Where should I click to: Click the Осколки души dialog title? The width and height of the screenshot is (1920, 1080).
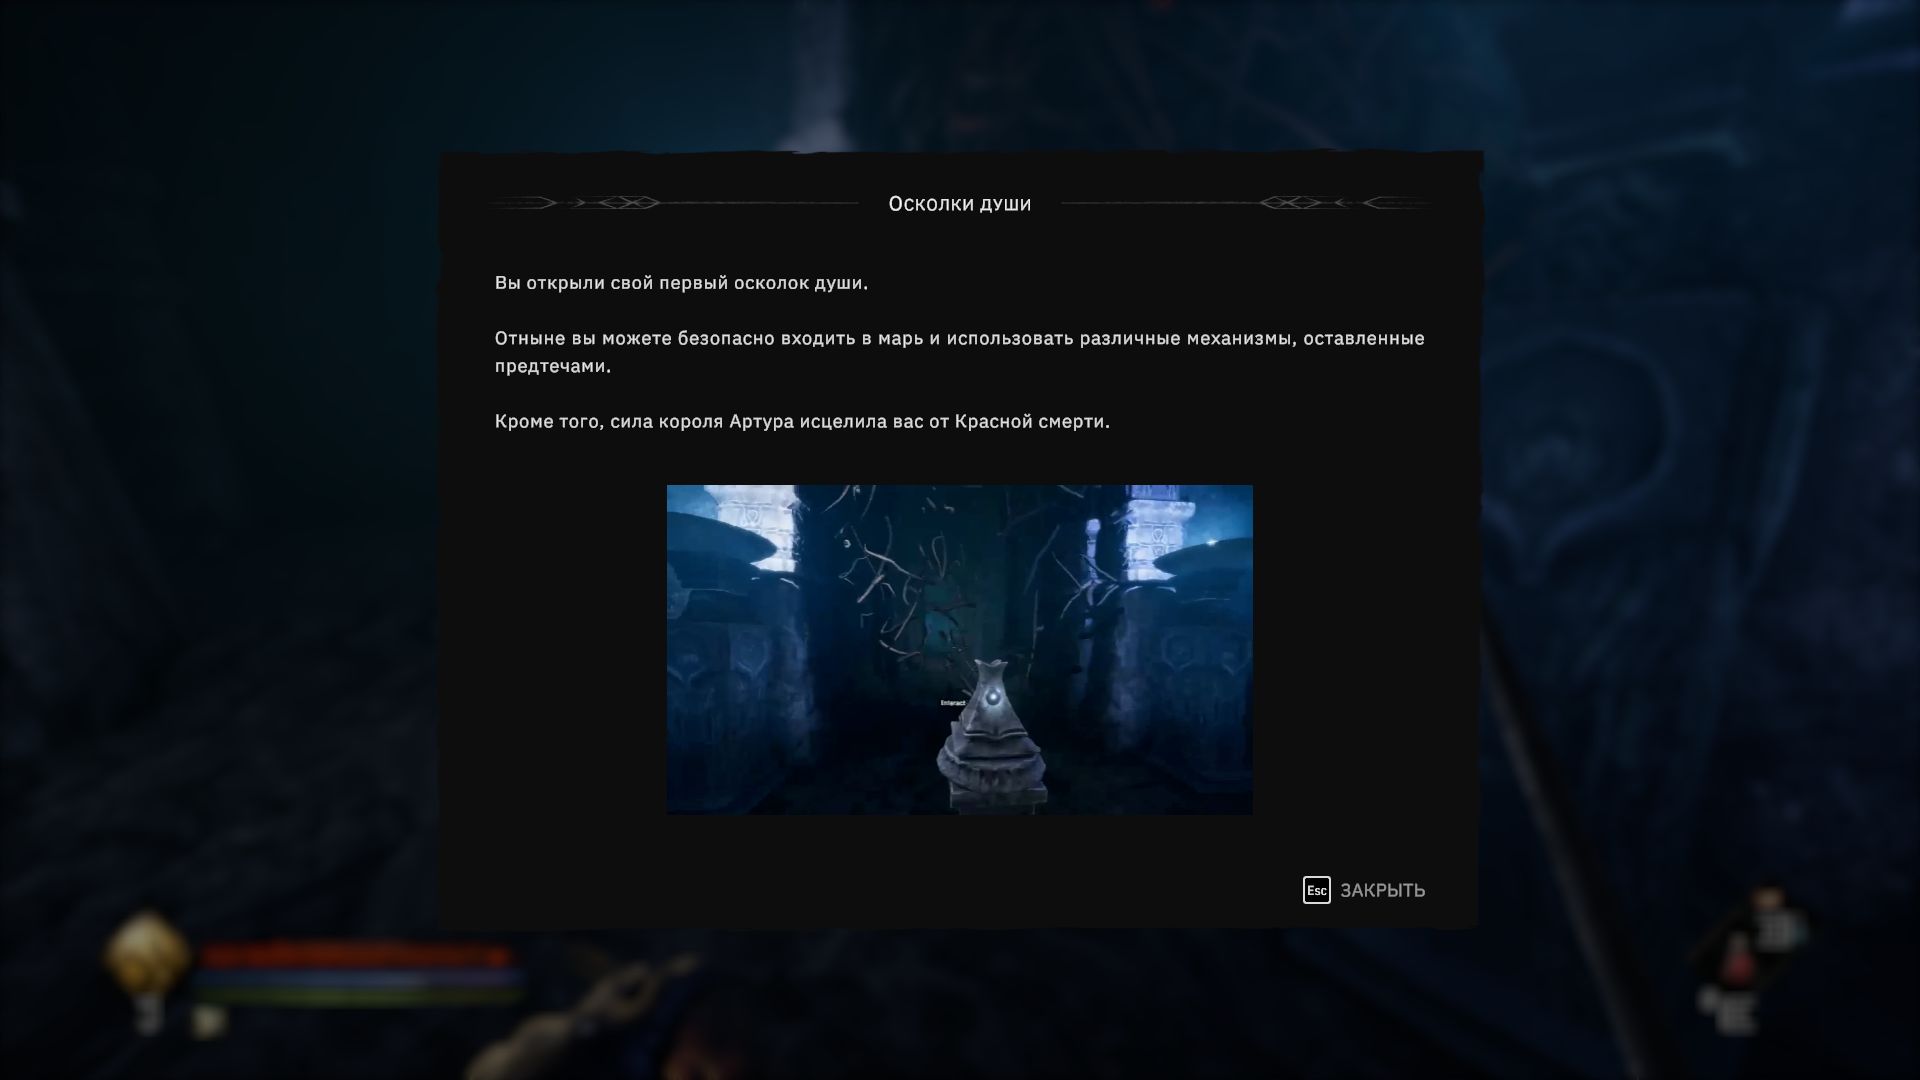(x=959, y=204)
